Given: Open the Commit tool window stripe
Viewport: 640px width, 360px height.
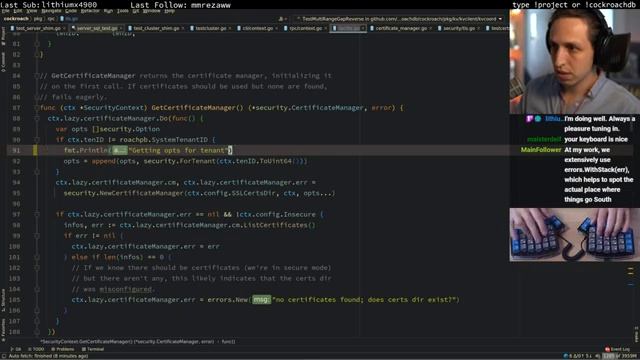Looking at the screenshot, I should (3, 62).
